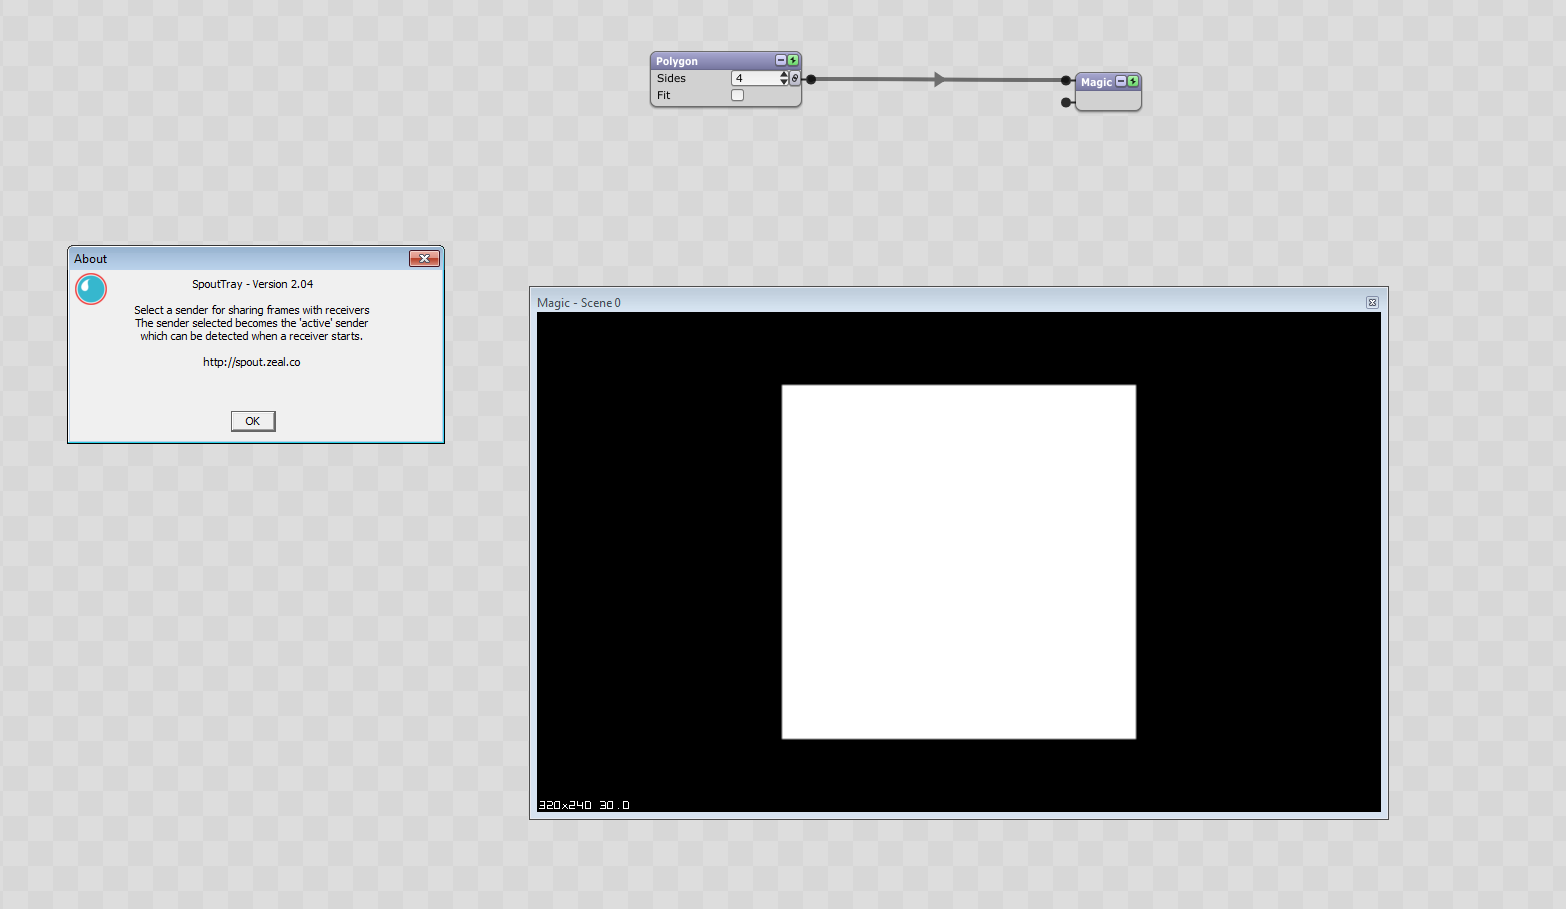Click OK in the About dialog
The image size is (1566, 909).
tap(253, 421)
